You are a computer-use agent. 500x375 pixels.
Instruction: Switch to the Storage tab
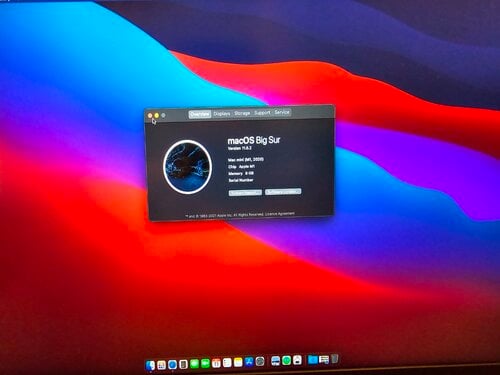pos(242,113)
